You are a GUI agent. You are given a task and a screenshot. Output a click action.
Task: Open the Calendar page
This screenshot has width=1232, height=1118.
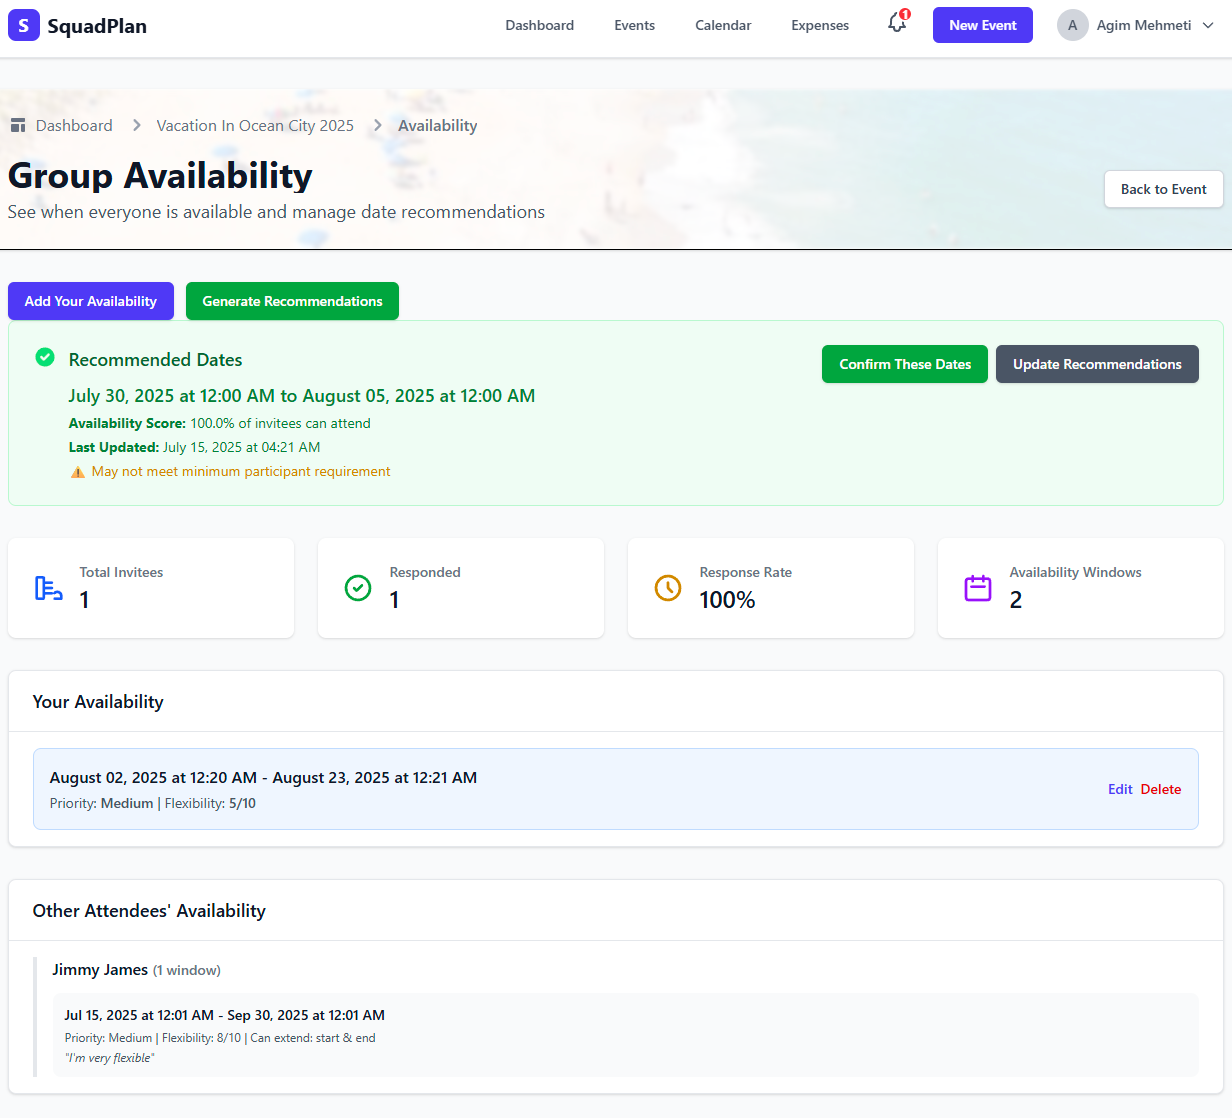(722, 25)
